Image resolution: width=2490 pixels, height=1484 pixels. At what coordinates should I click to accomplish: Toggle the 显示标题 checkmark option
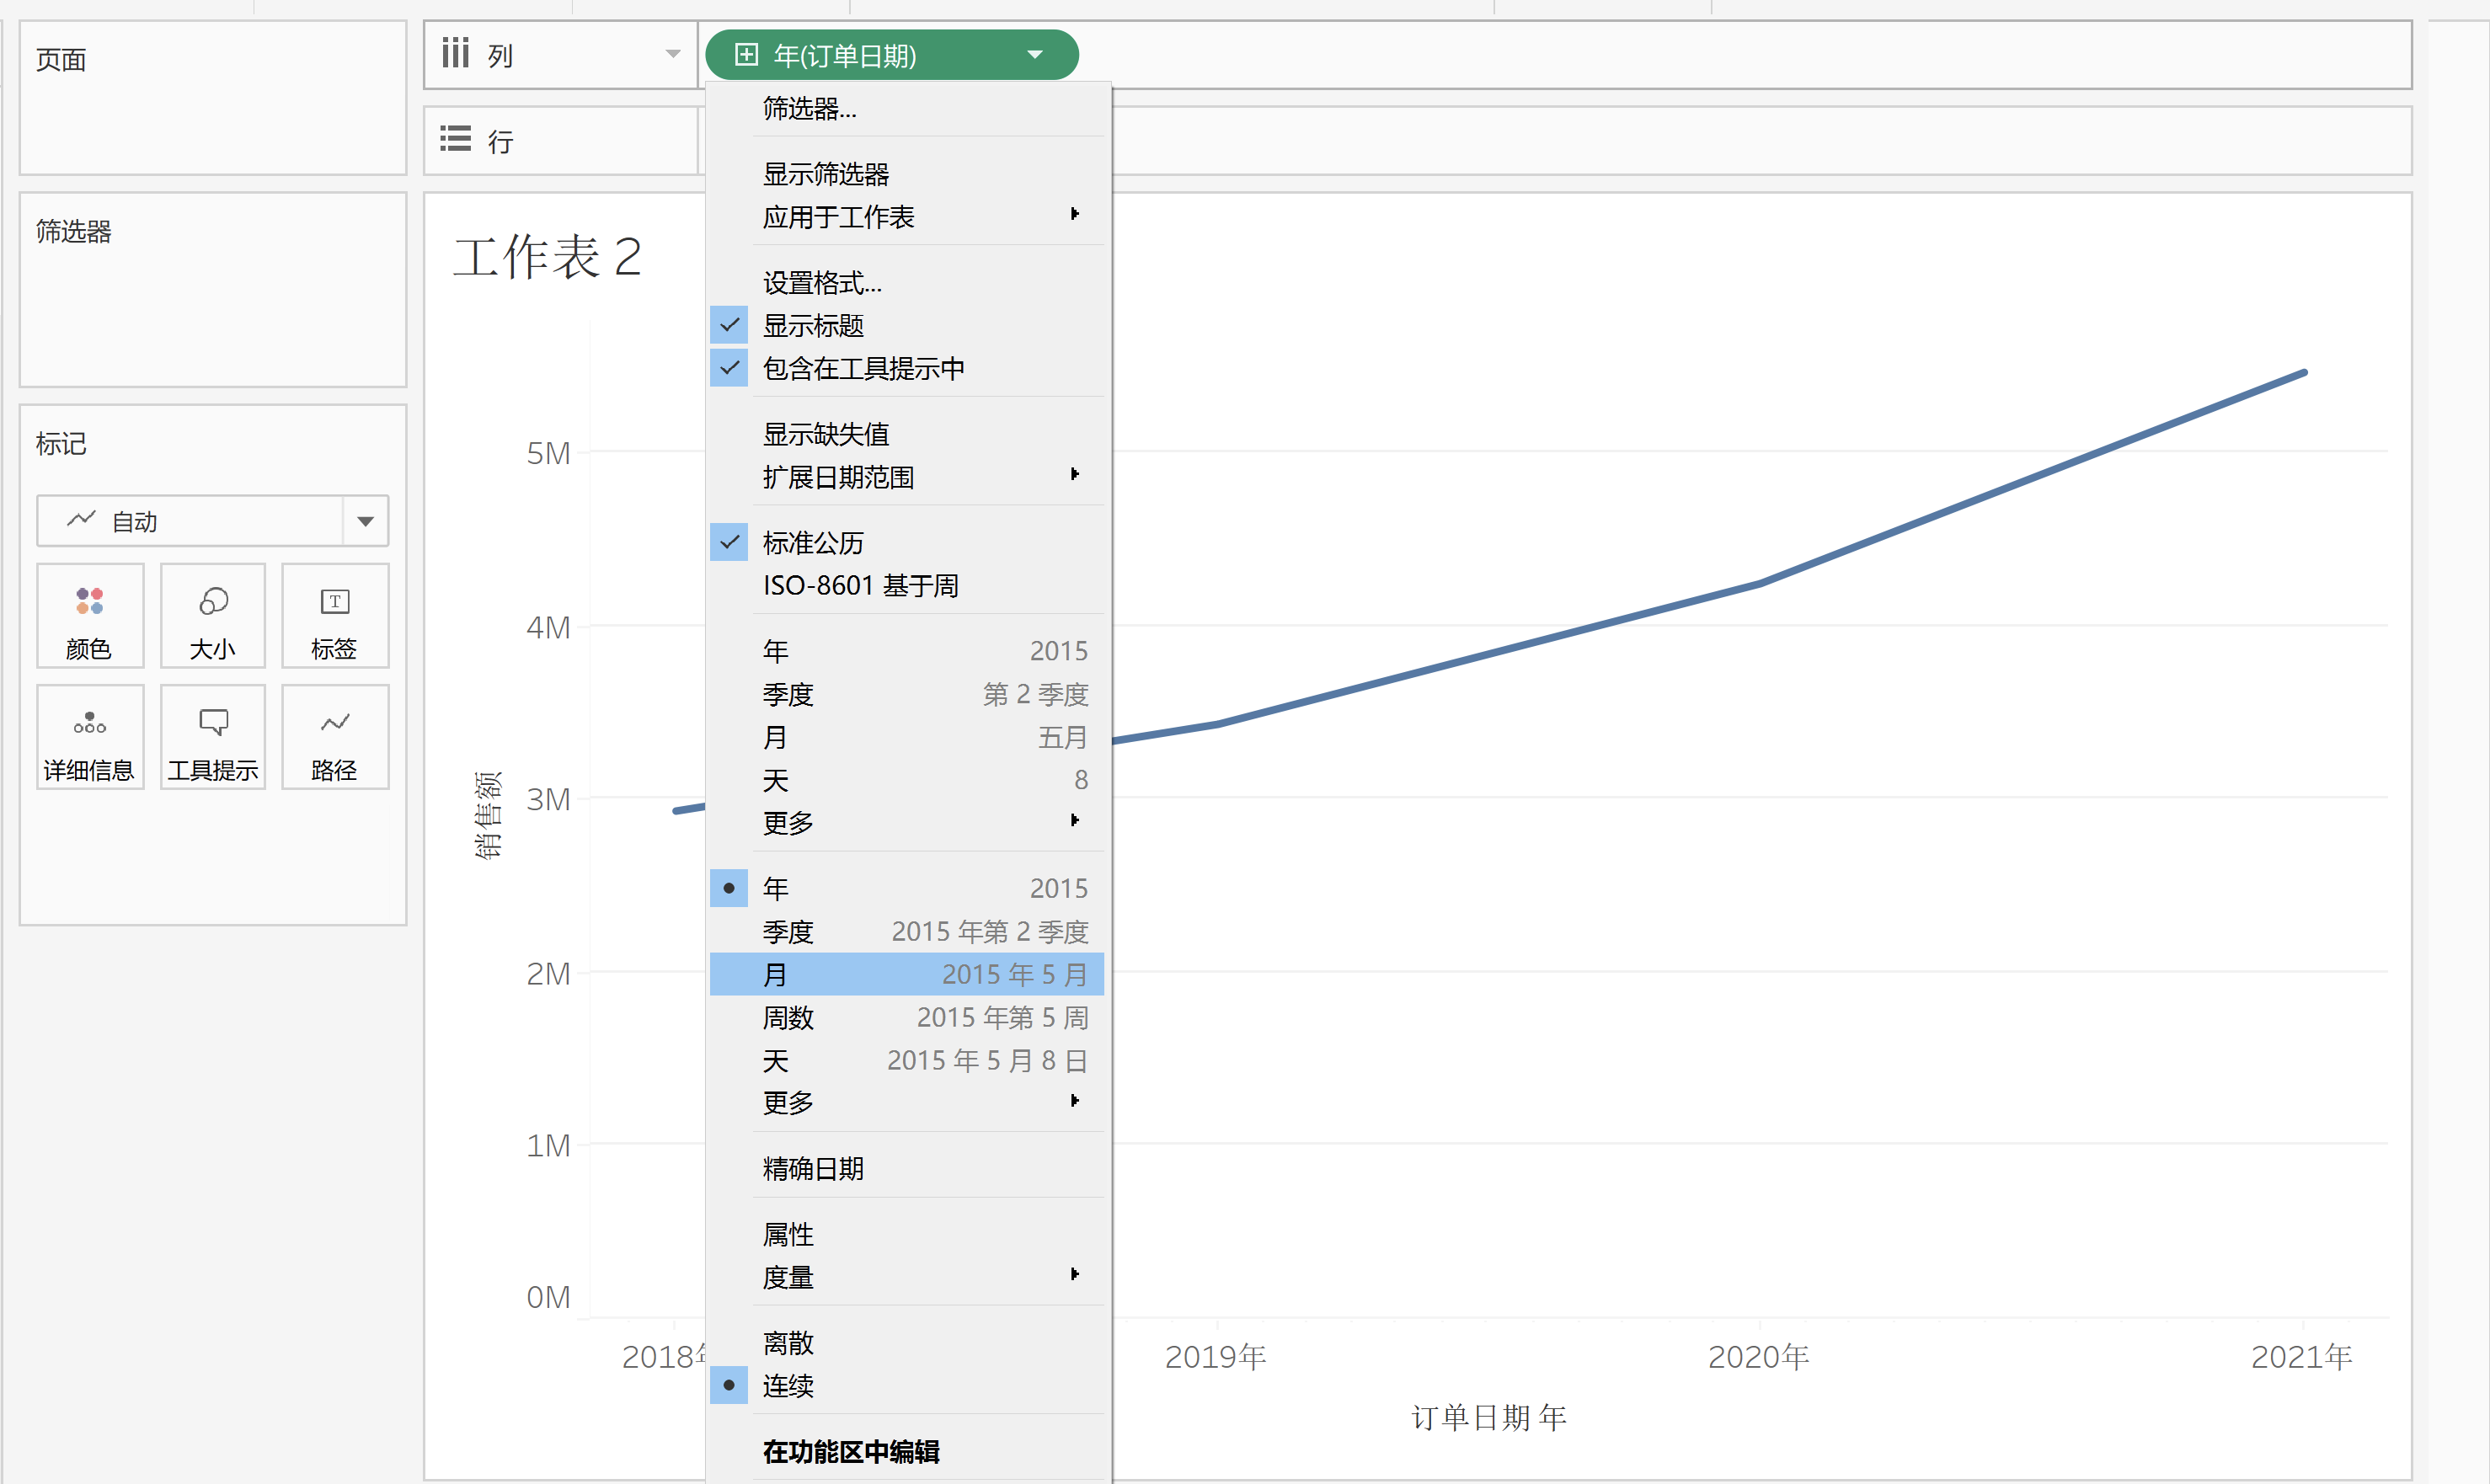pyautogui.click(x=907, y=326)
